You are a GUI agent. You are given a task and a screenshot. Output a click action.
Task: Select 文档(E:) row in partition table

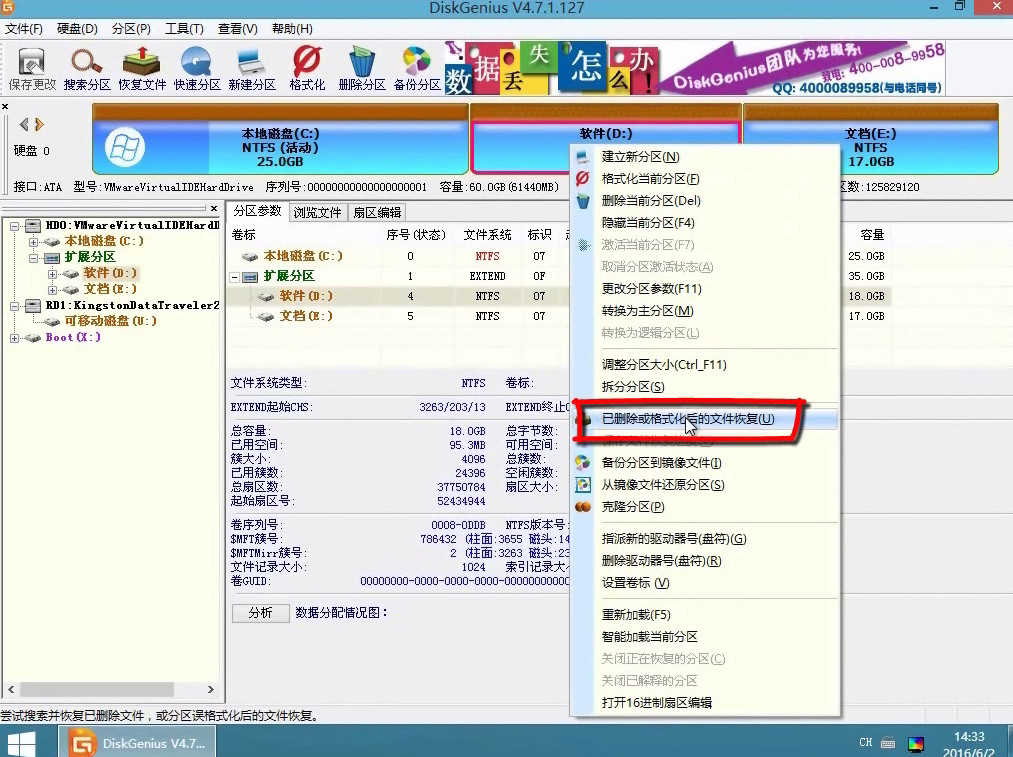coord(397,316)
